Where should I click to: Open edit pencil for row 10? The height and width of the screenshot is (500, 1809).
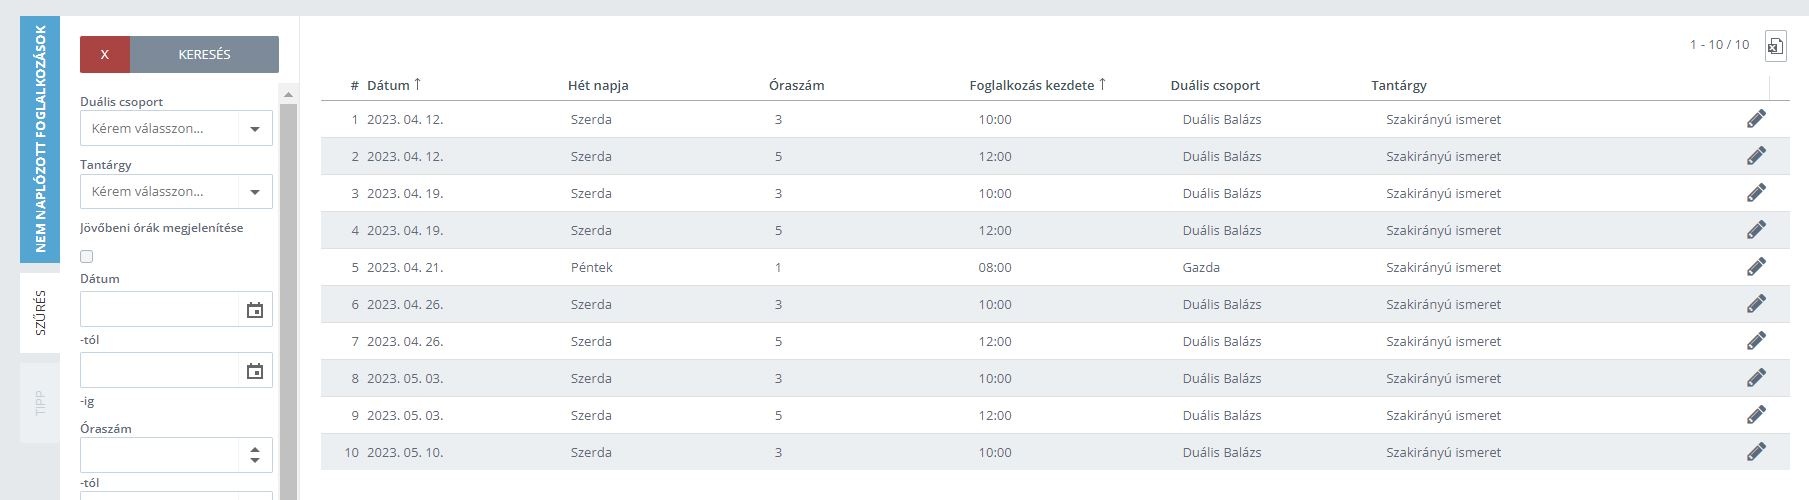(x=1756, y=452)
